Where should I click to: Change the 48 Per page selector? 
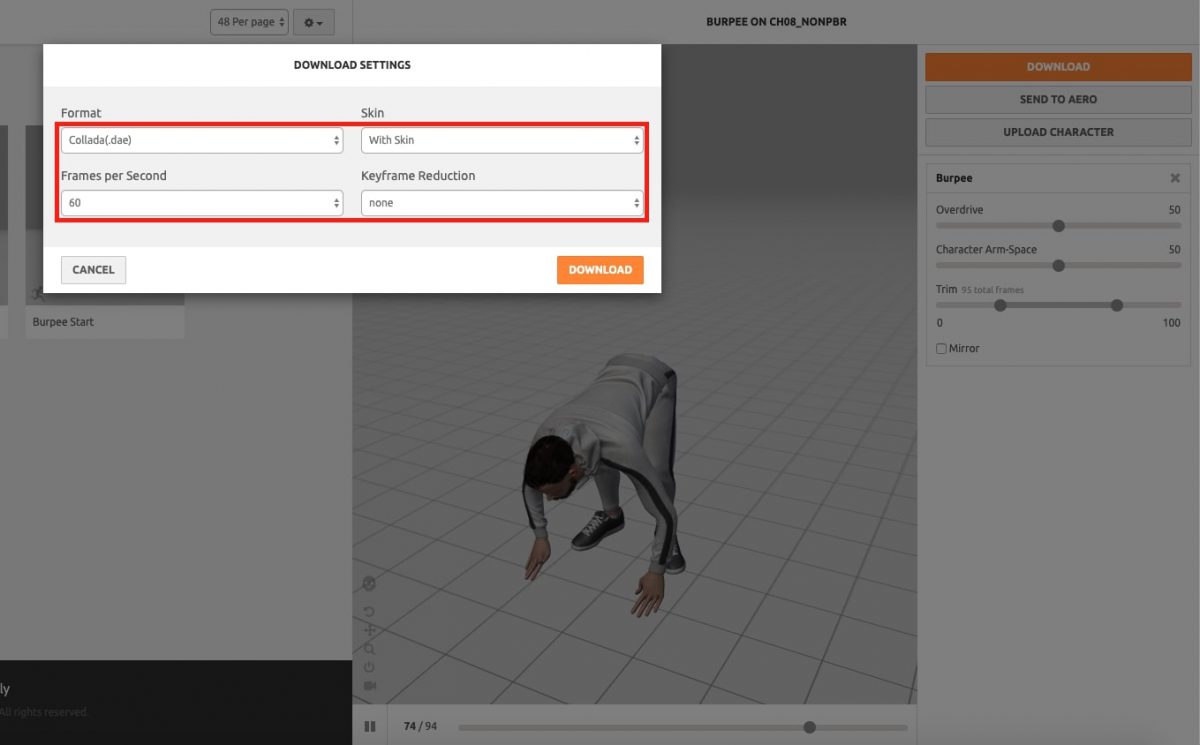point(248,21)
